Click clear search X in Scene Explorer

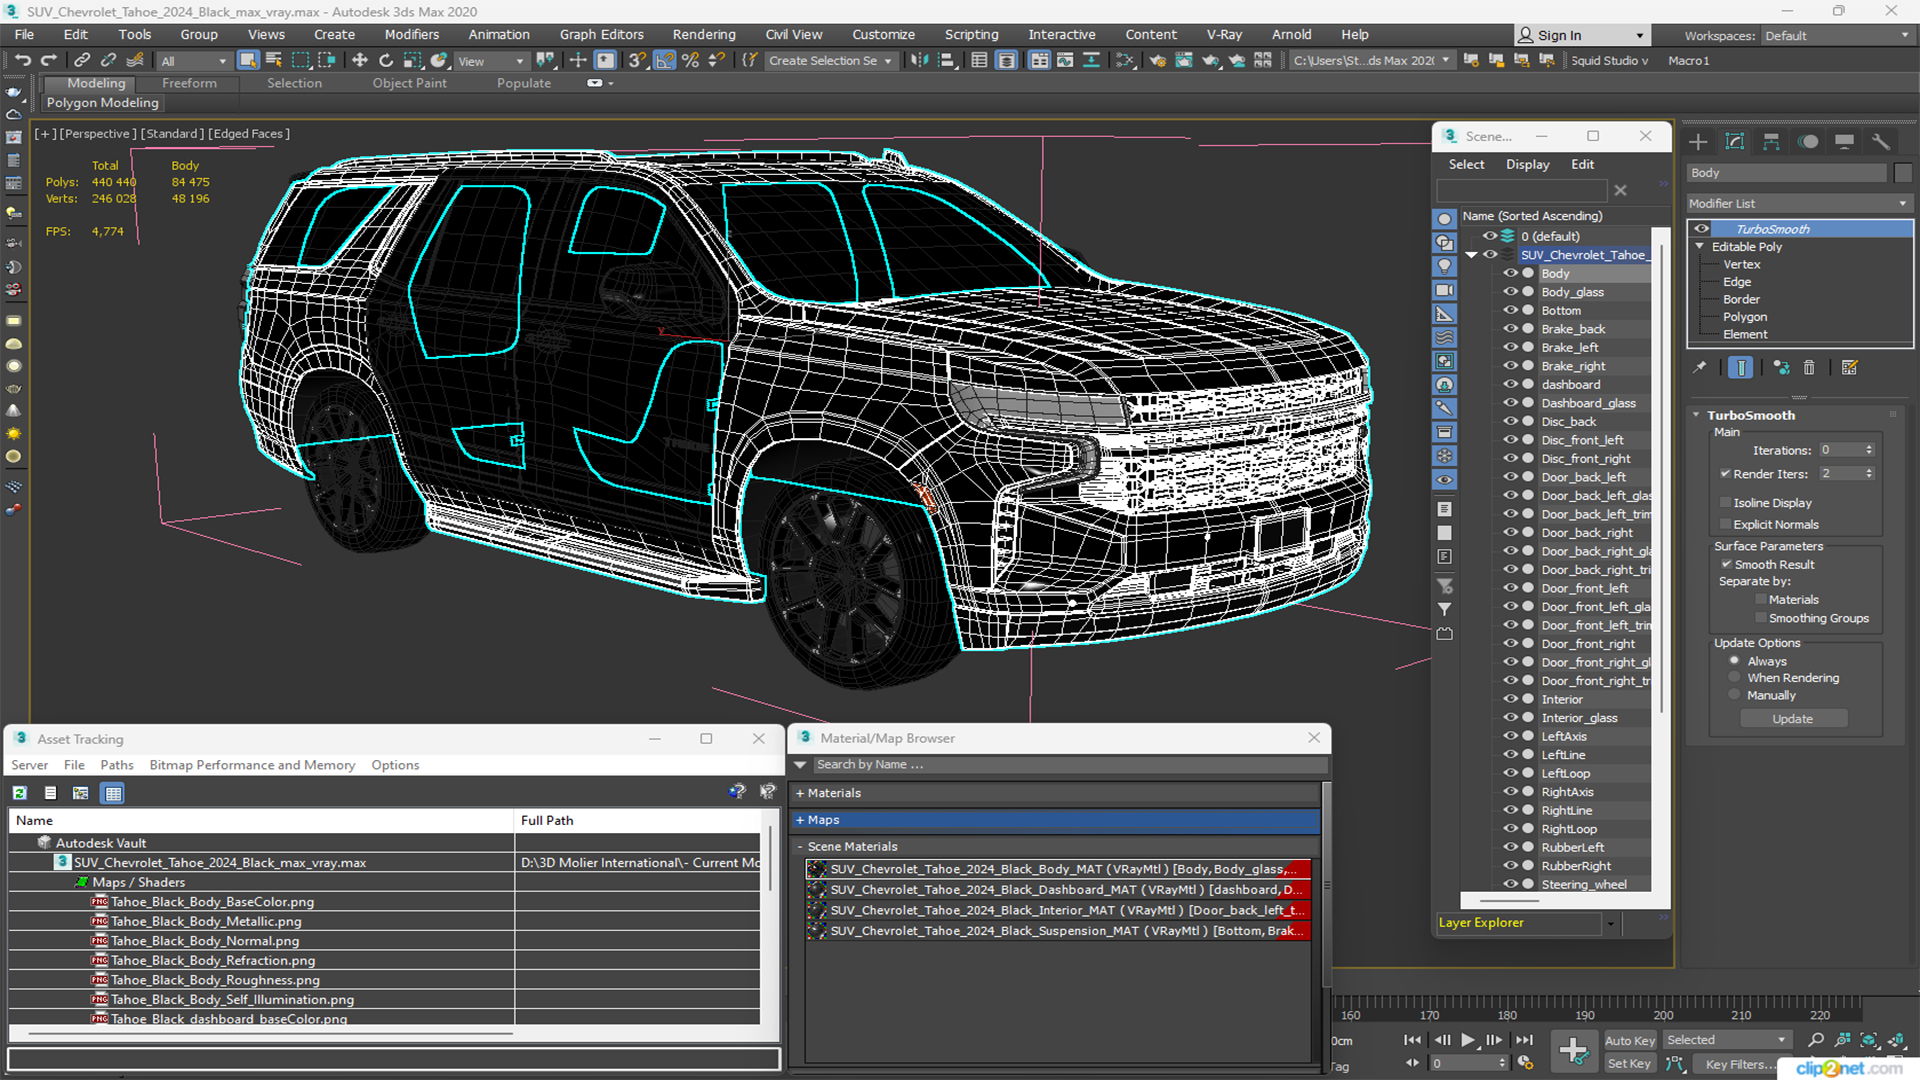[x=1620, y=190]
